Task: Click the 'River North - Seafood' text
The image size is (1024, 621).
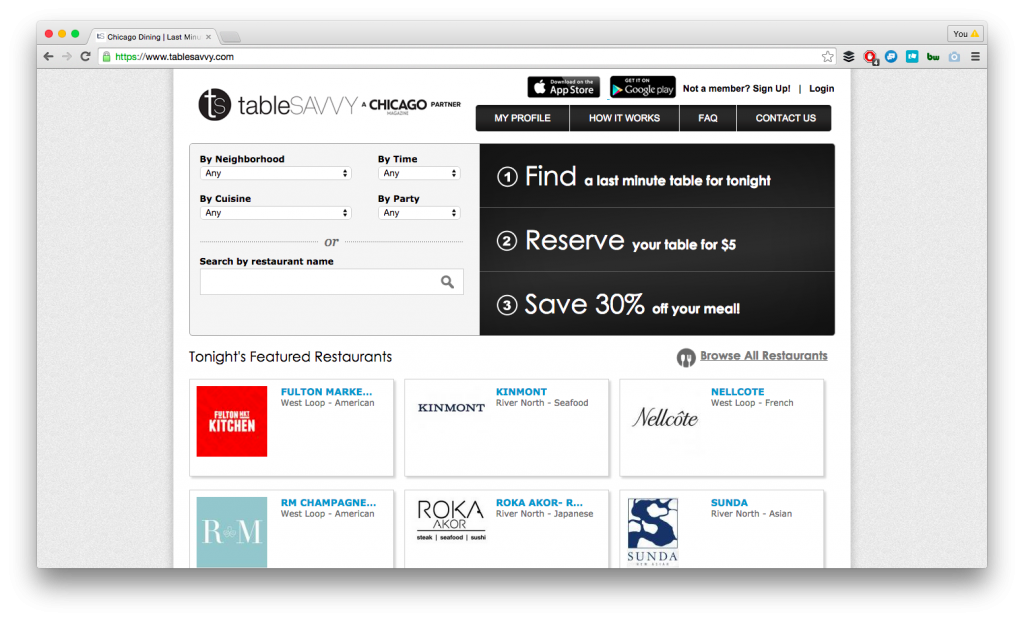Action: coord(542,403)
